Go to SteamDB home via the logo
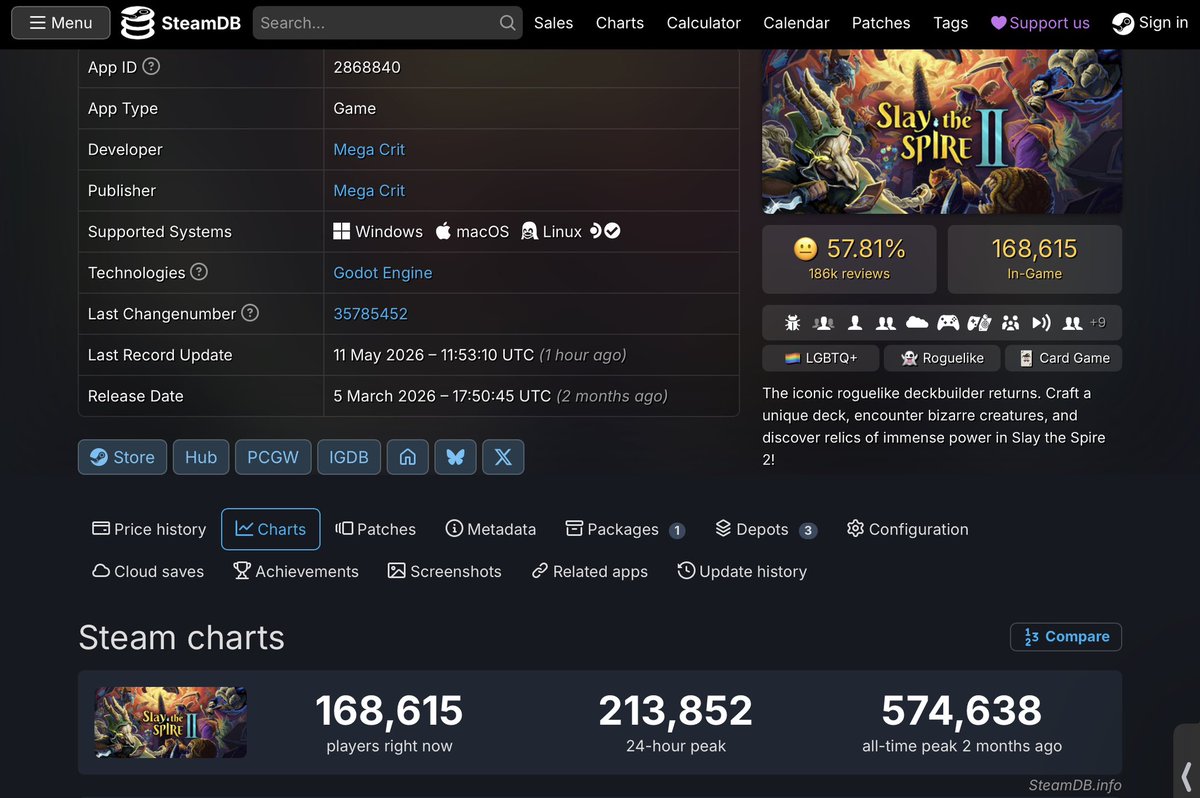1200x798 pixels. click(x=180, y=23)
